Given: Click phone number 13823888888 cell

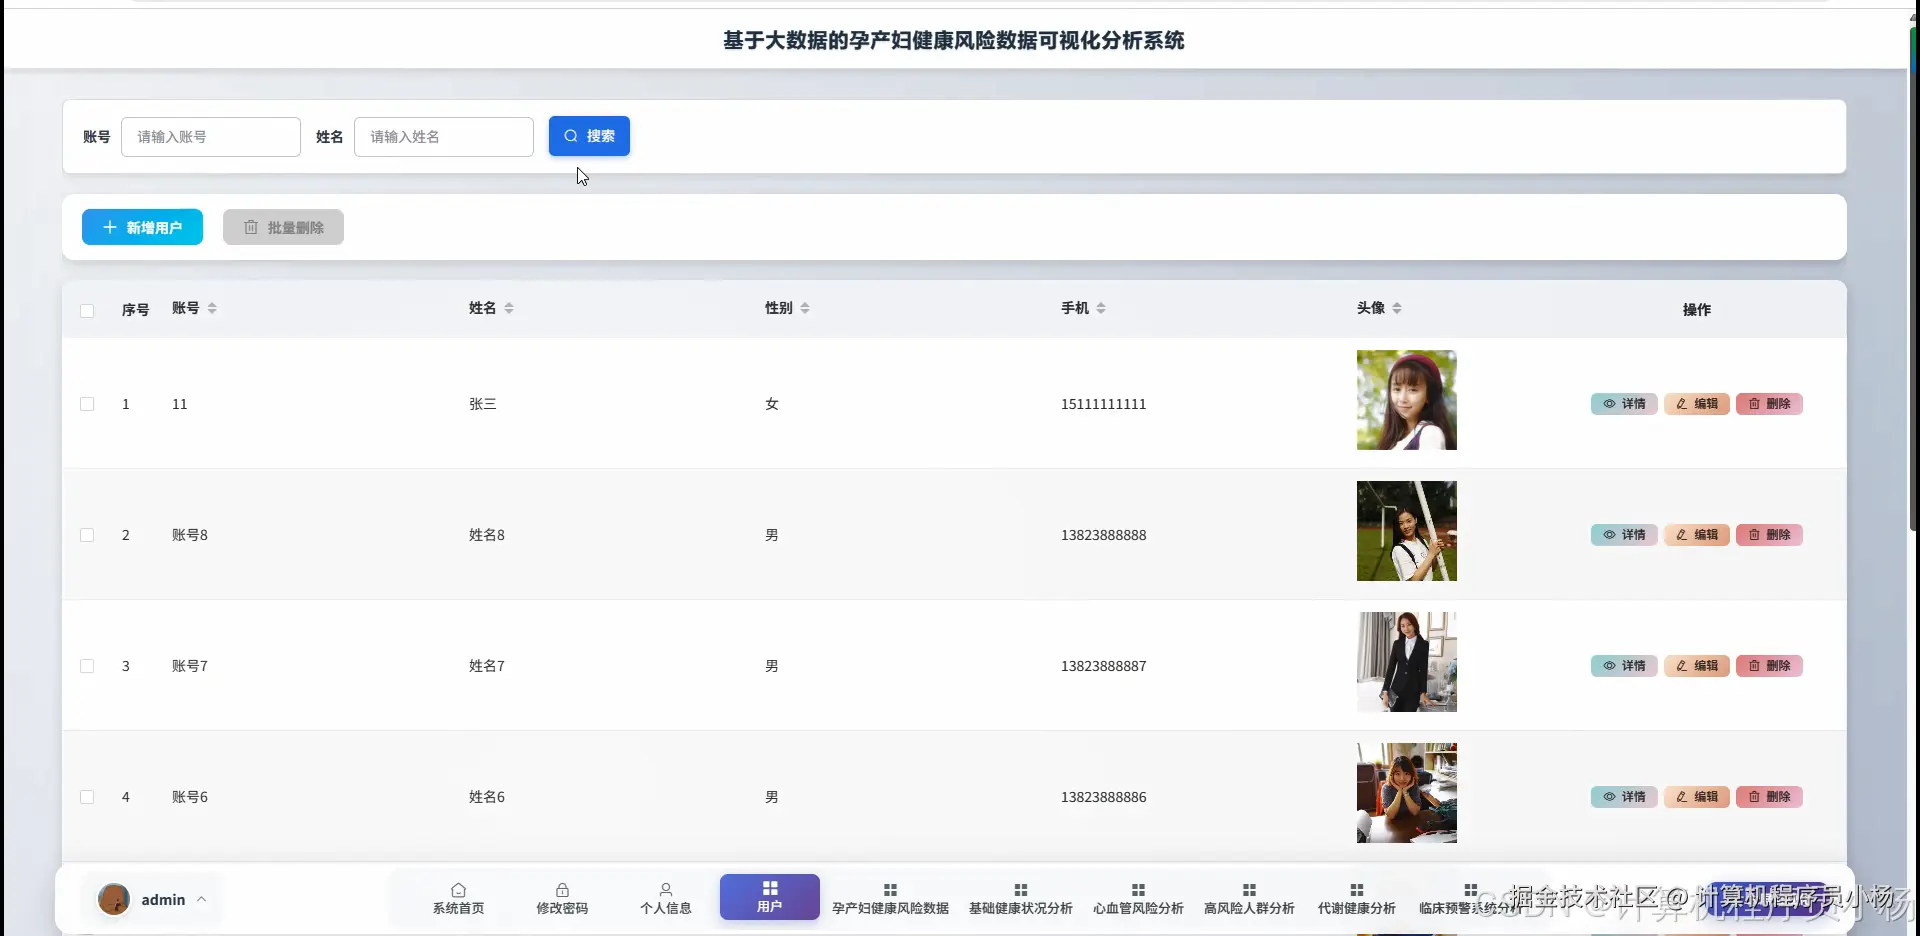Looking at the screenshot, I should pos(1104,535).
